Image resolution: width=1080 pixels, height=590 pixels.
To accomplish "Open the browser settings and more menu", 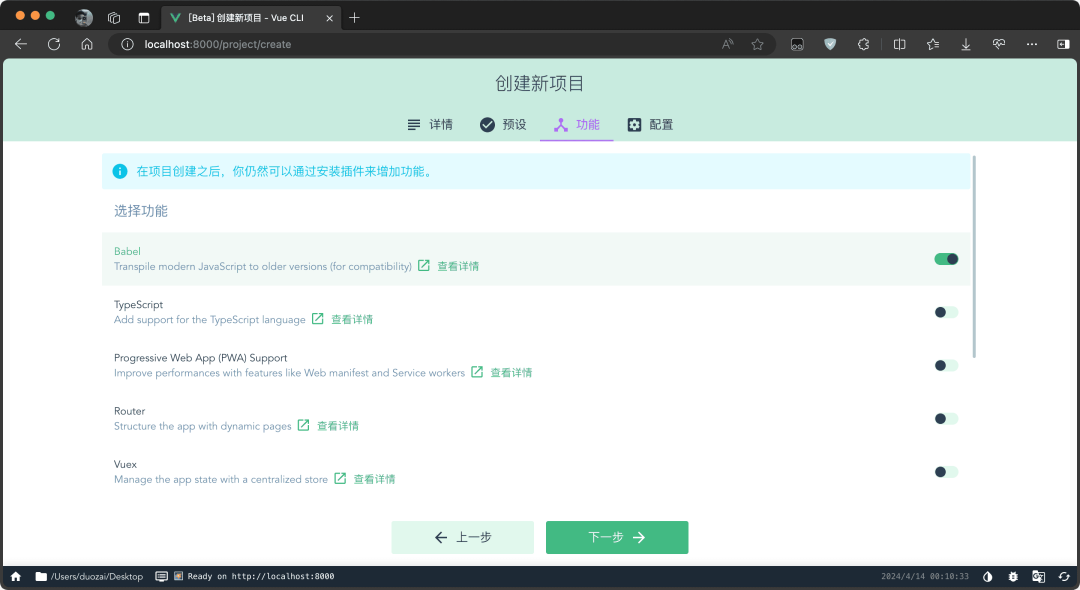I will tap(1032, 44).
